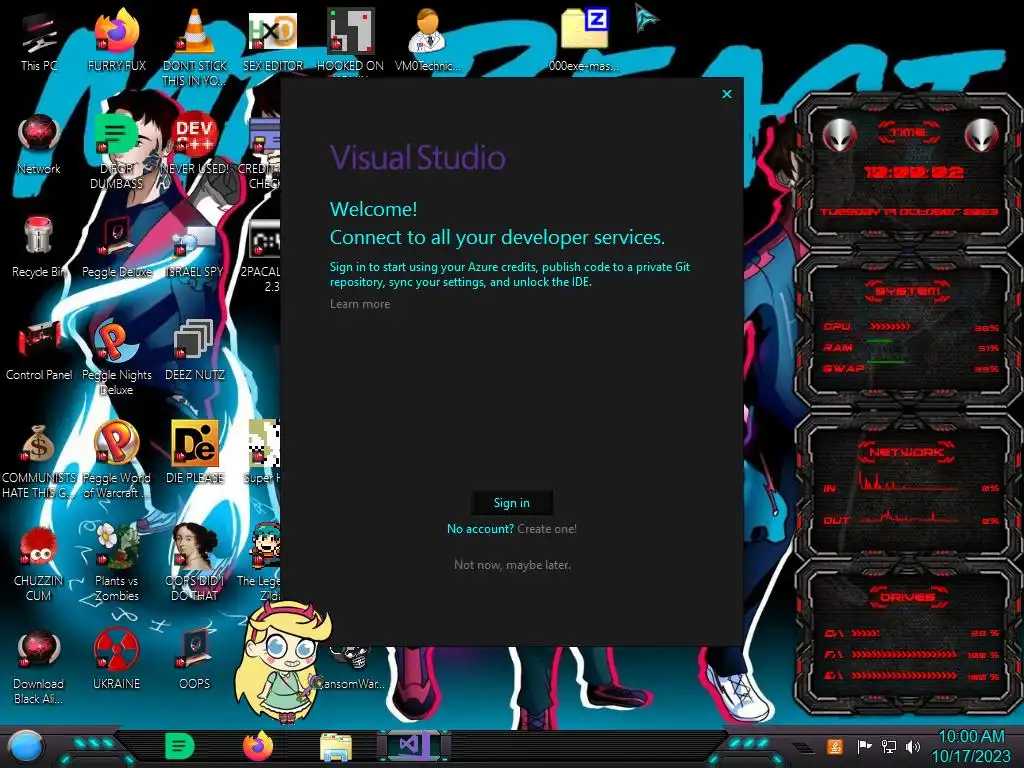
Task: Open the 000exe-mas zip folder
Action: pos(584,40)
